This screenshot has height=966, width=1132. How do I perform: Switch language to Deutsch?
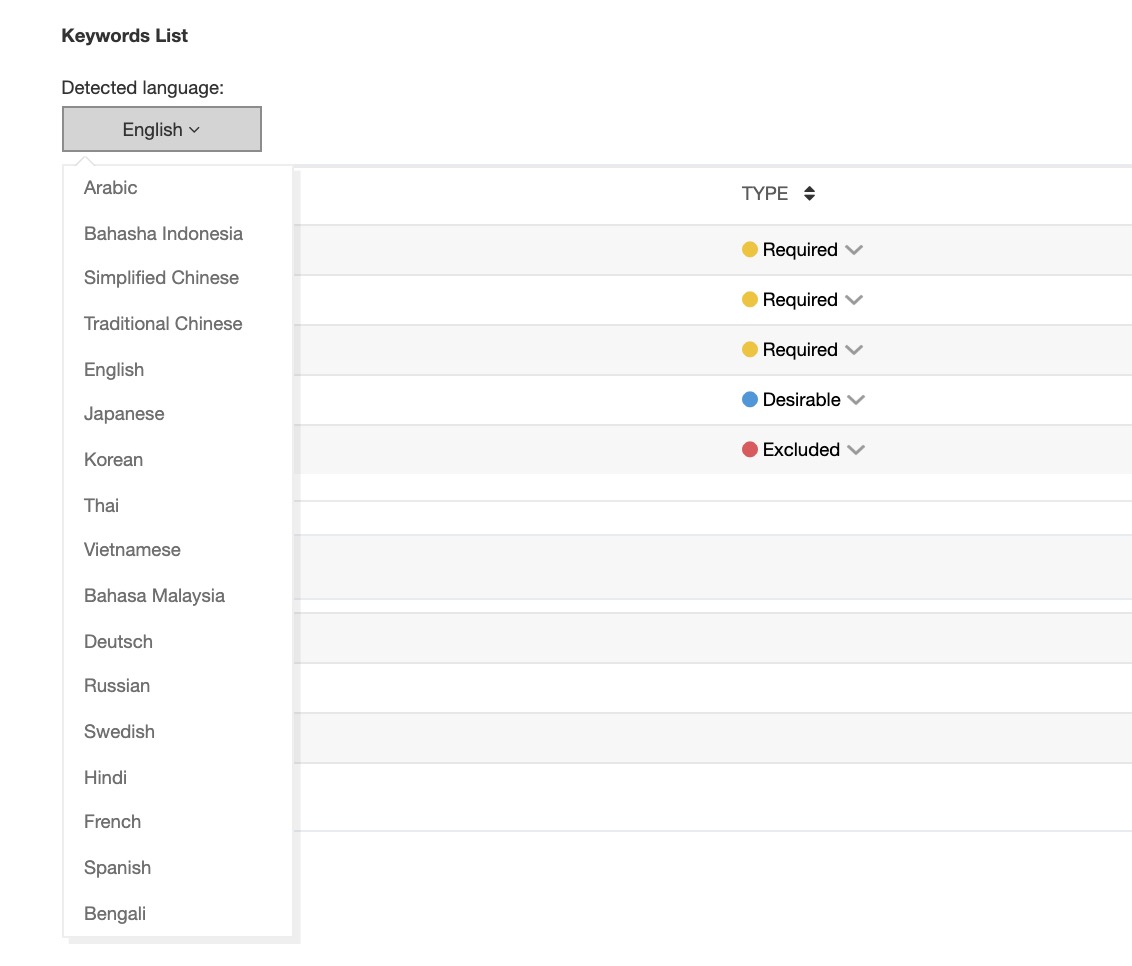click(118, 642)
